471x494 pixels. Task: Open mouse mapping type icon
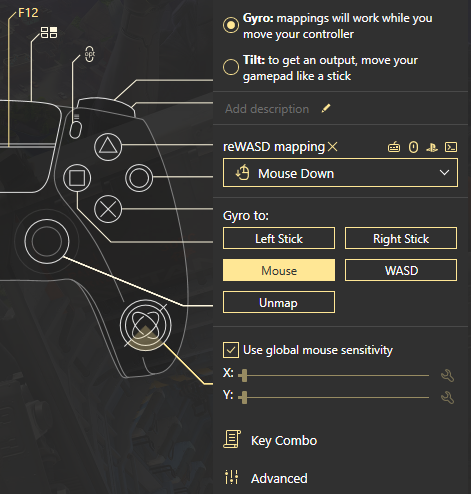(x=413, y=147)
